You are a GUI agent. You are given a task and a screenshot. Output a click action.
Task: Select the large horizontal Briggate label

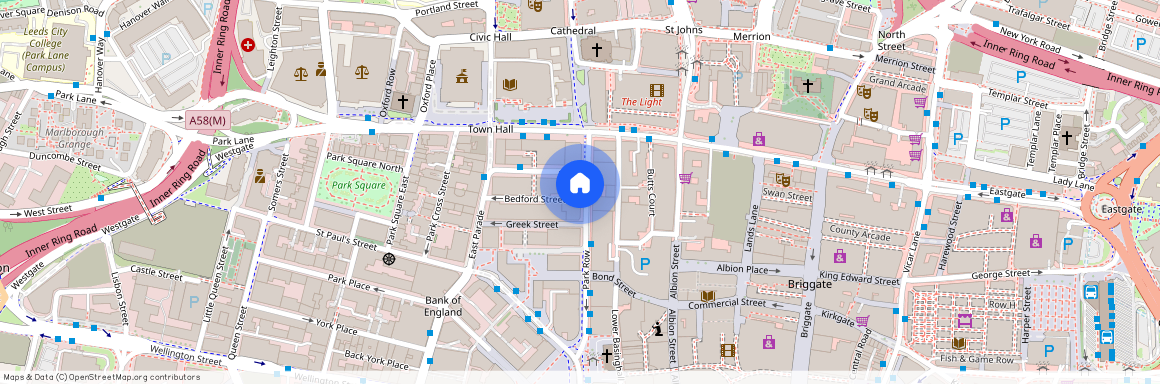click(810, 284)
